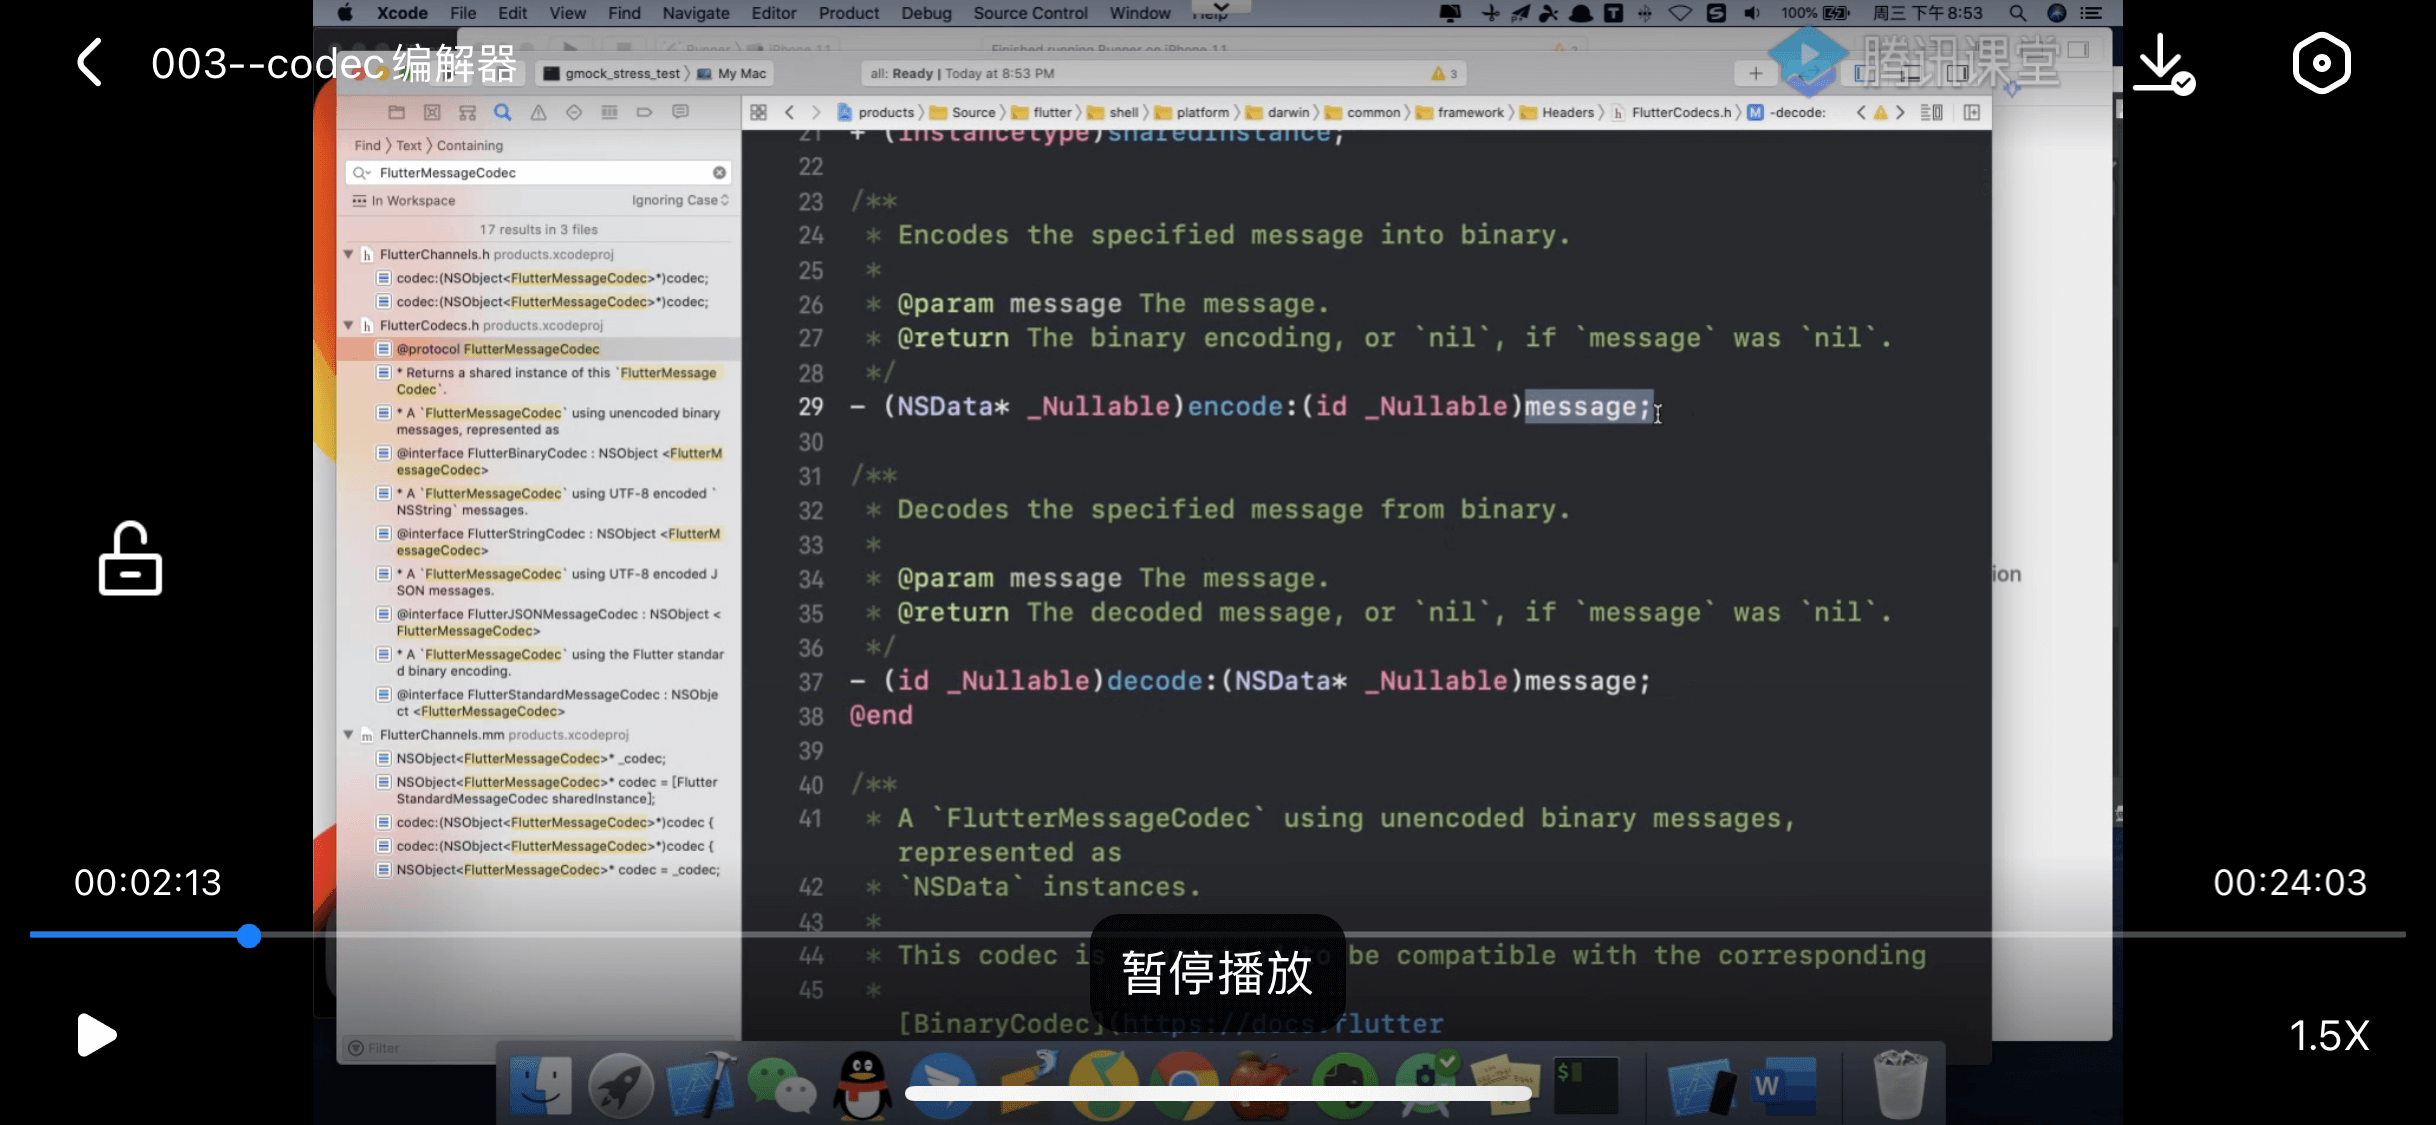Change the 1.5X playback speed
Screen dimensions: 2436x1125
click(2329, 1036)
